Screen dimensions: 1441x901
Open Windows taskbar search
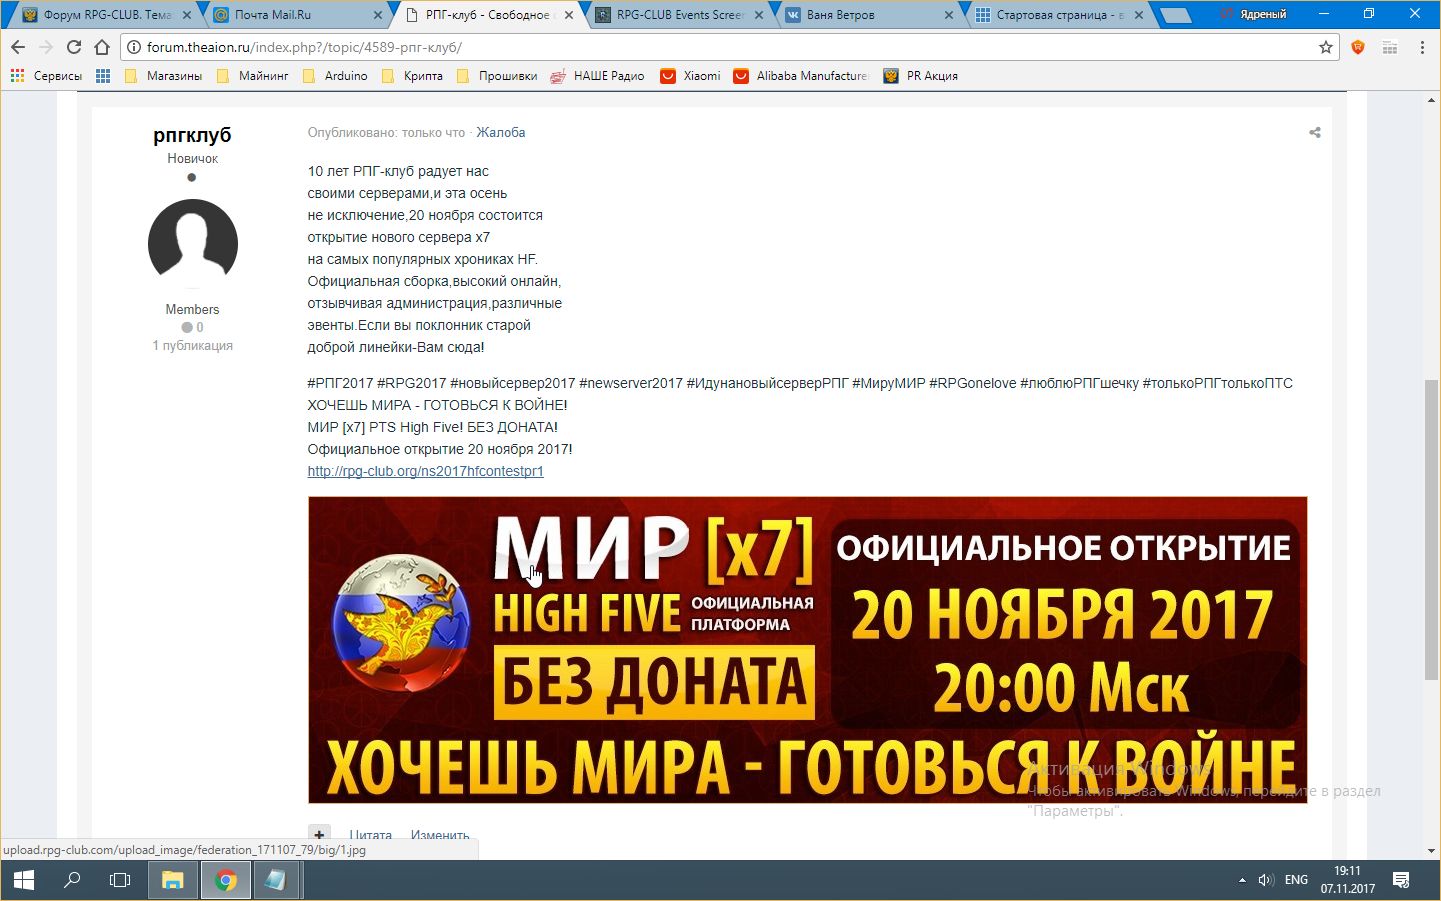tap(72, 880)
